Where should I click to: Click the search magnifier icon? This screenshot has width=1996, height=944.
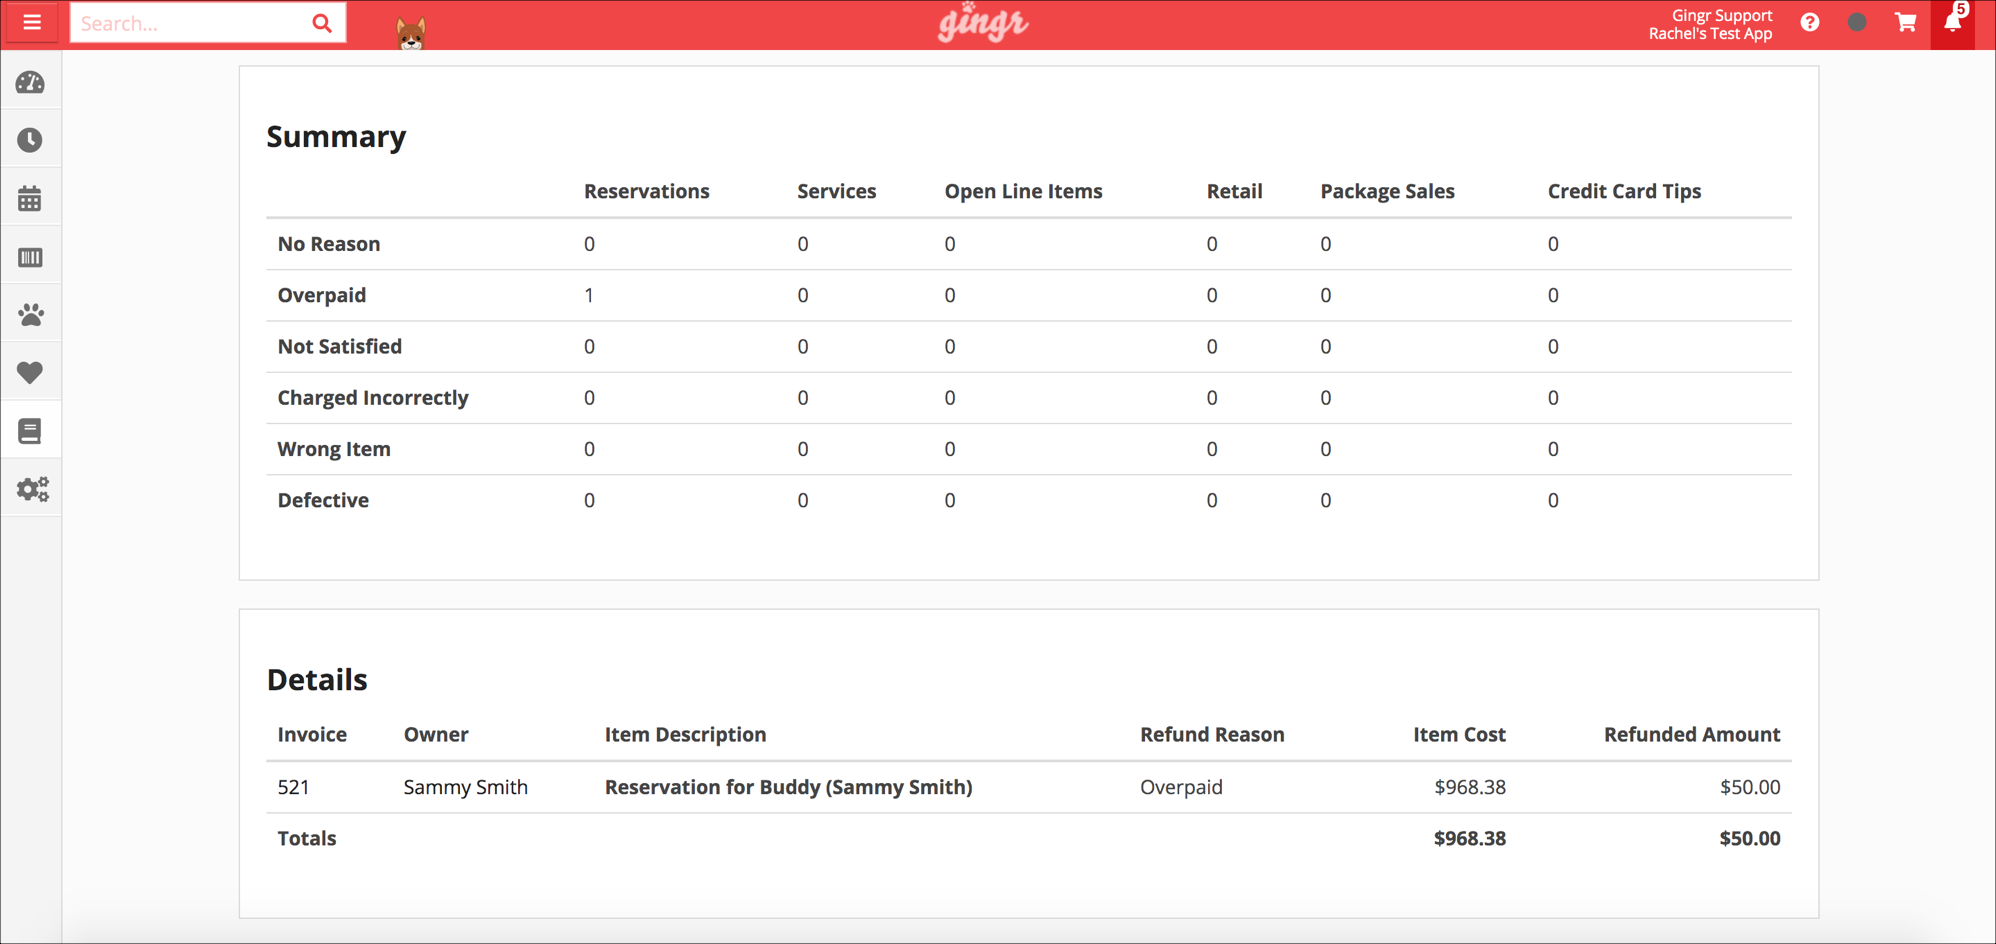pyautogui.click(x=321, y=23)
